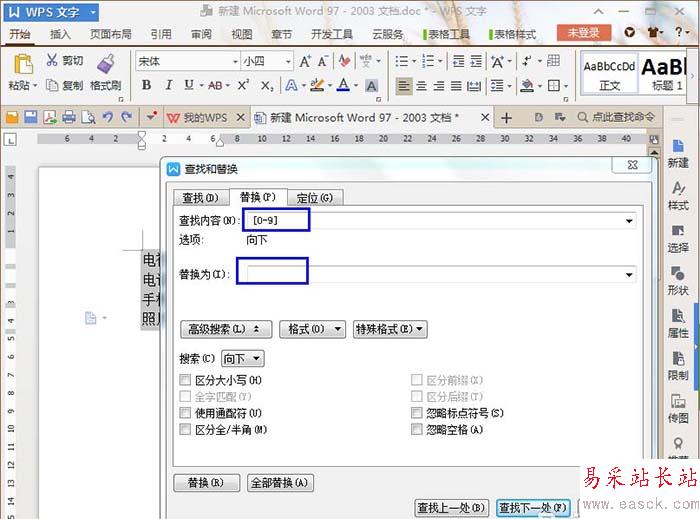Expand the special format dropdown button
Image resolution: width=700 pixels, height=519 pixels.
(x=390, y=329)
